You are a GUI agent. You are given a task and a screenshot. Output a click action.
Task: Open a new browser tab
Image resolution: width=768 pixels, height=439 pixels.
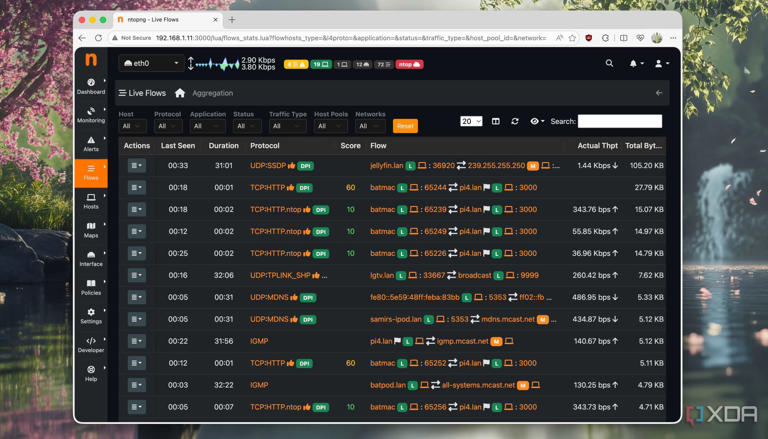[x=232, y=20]
